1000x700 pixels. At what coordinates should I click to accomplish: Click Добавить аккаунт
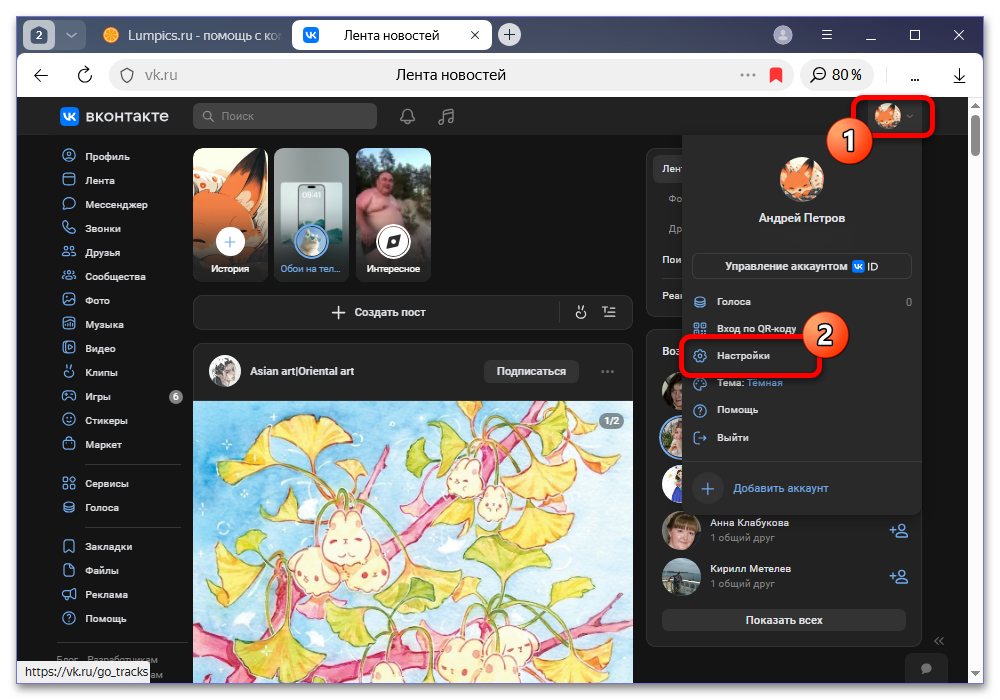[x=780, y=488]
